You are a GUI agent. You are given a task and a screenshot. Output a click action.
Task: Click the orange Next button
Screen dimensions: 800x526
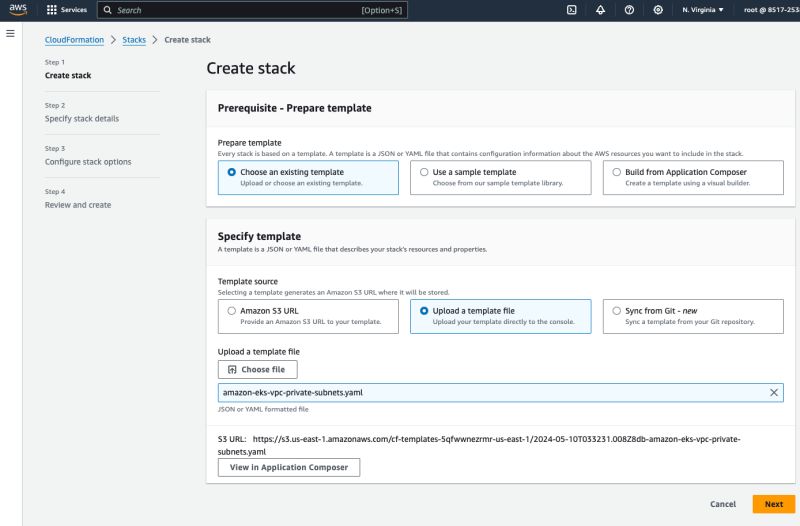tap(773, 504)
